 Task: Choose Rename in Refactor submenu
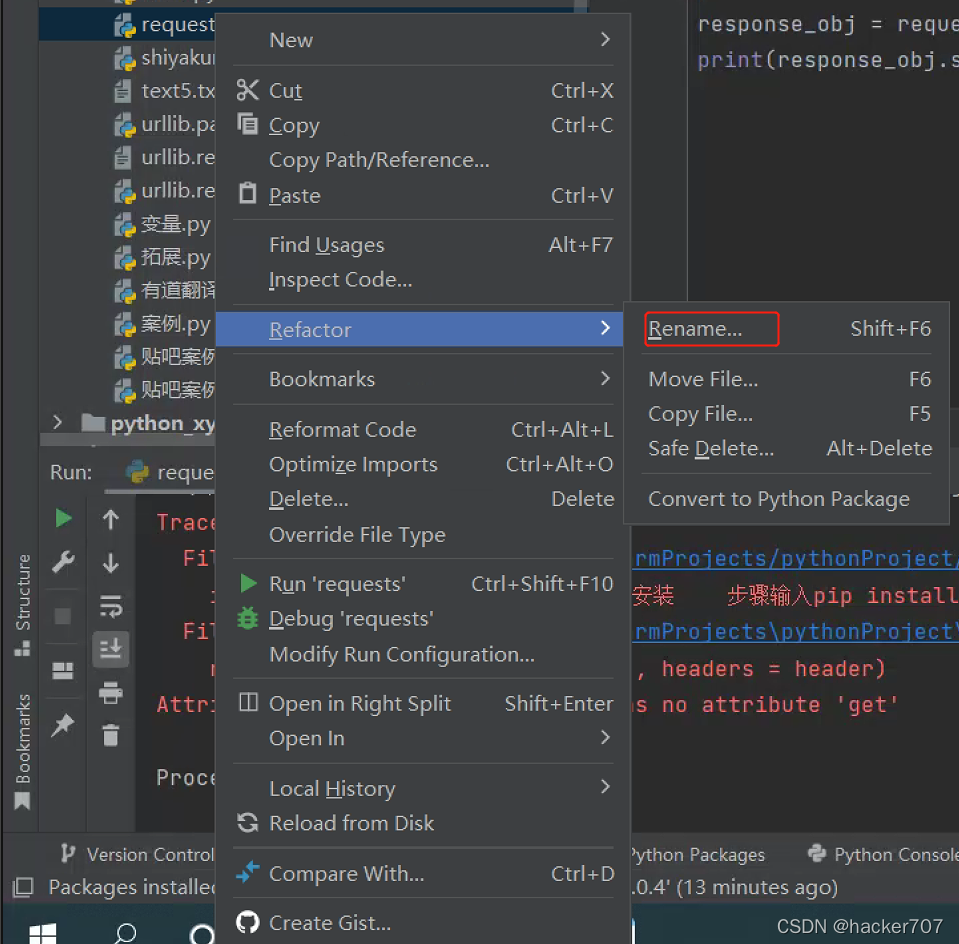(789, 329)
